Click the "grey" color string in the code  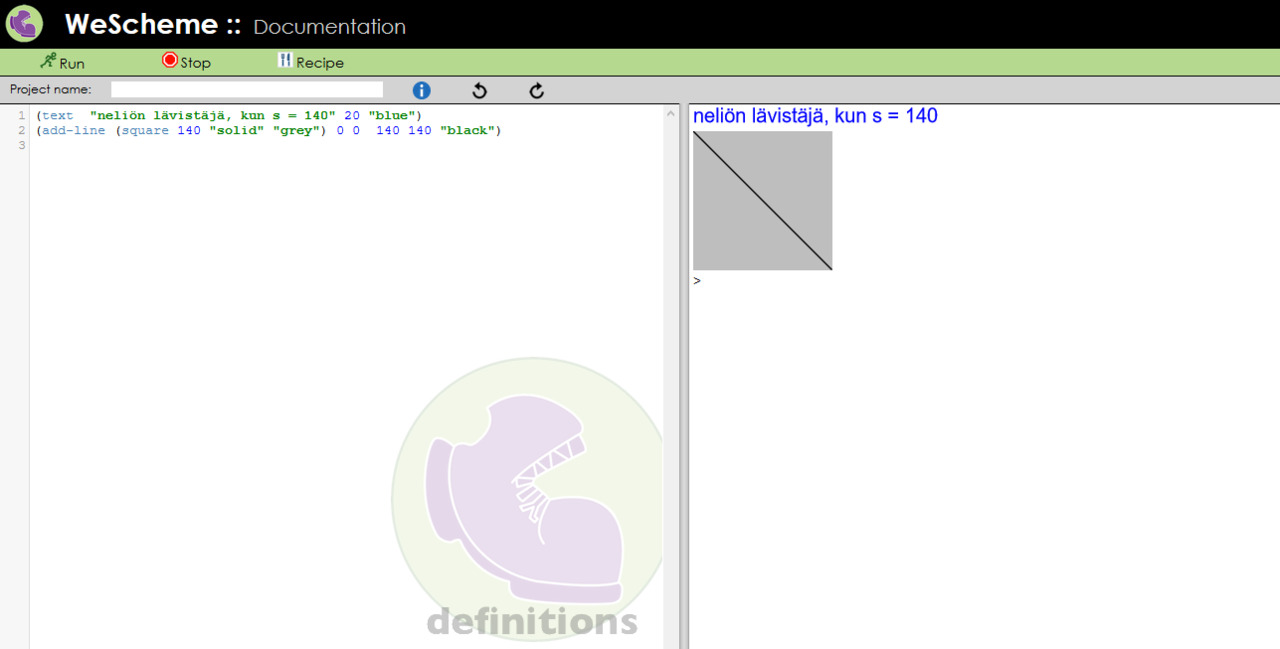296,131
